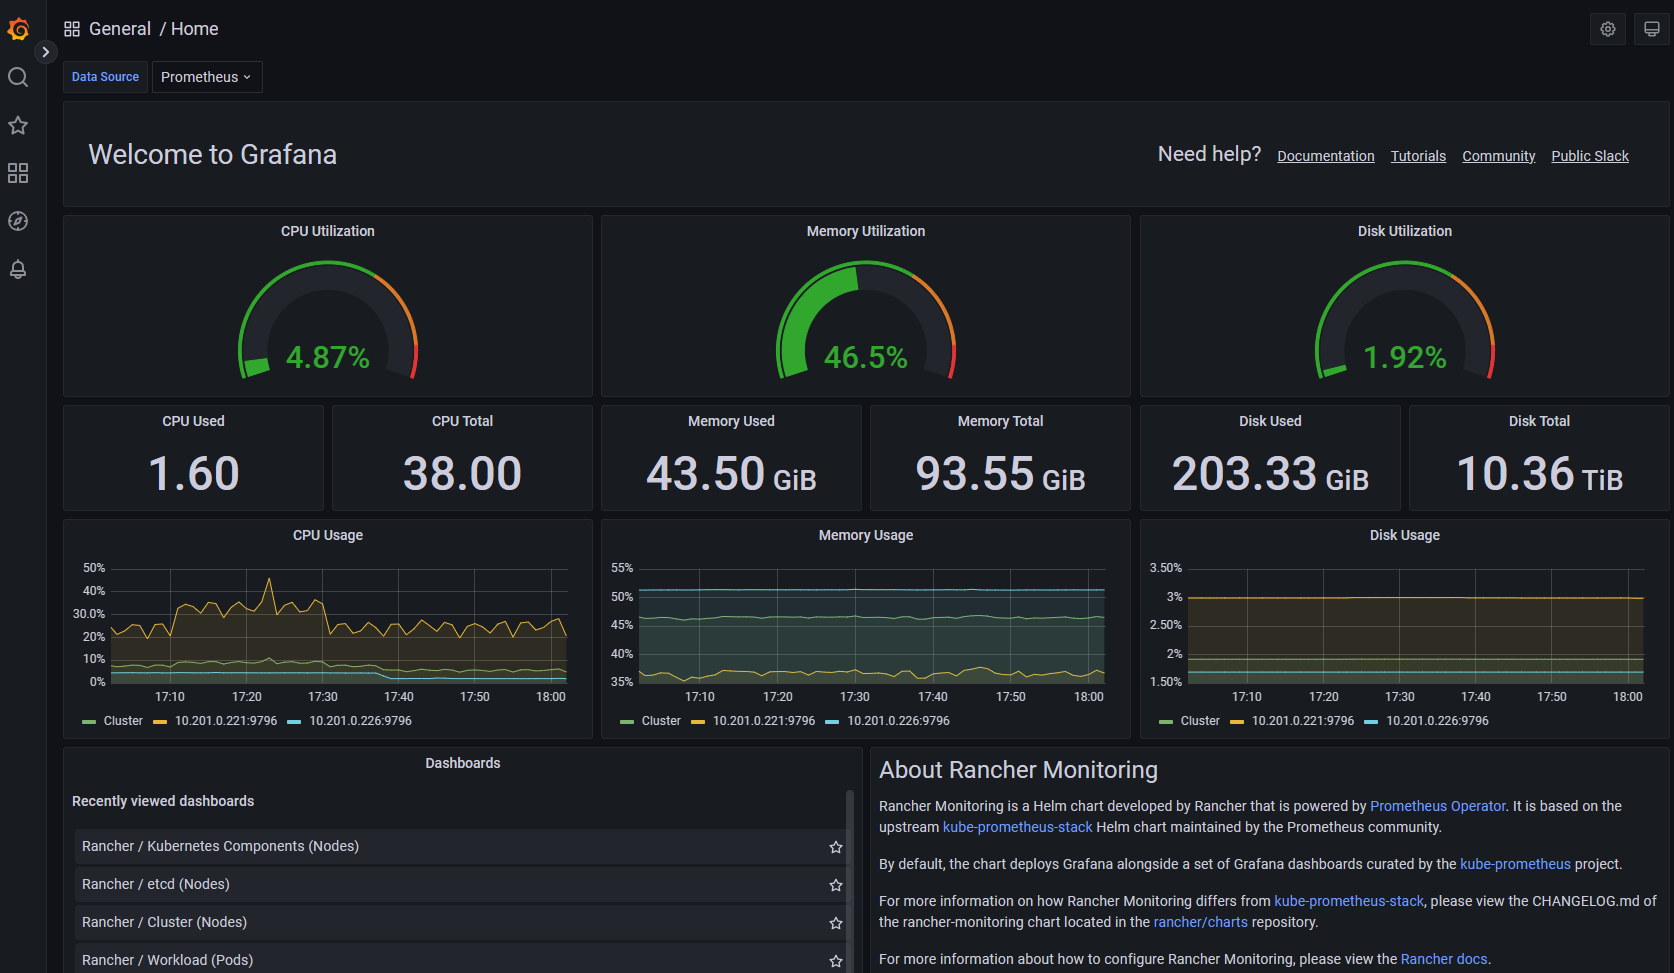Open Disk Used panel title menu
The width and height of the screenshot is (1674, 973).
[1270, 421]
